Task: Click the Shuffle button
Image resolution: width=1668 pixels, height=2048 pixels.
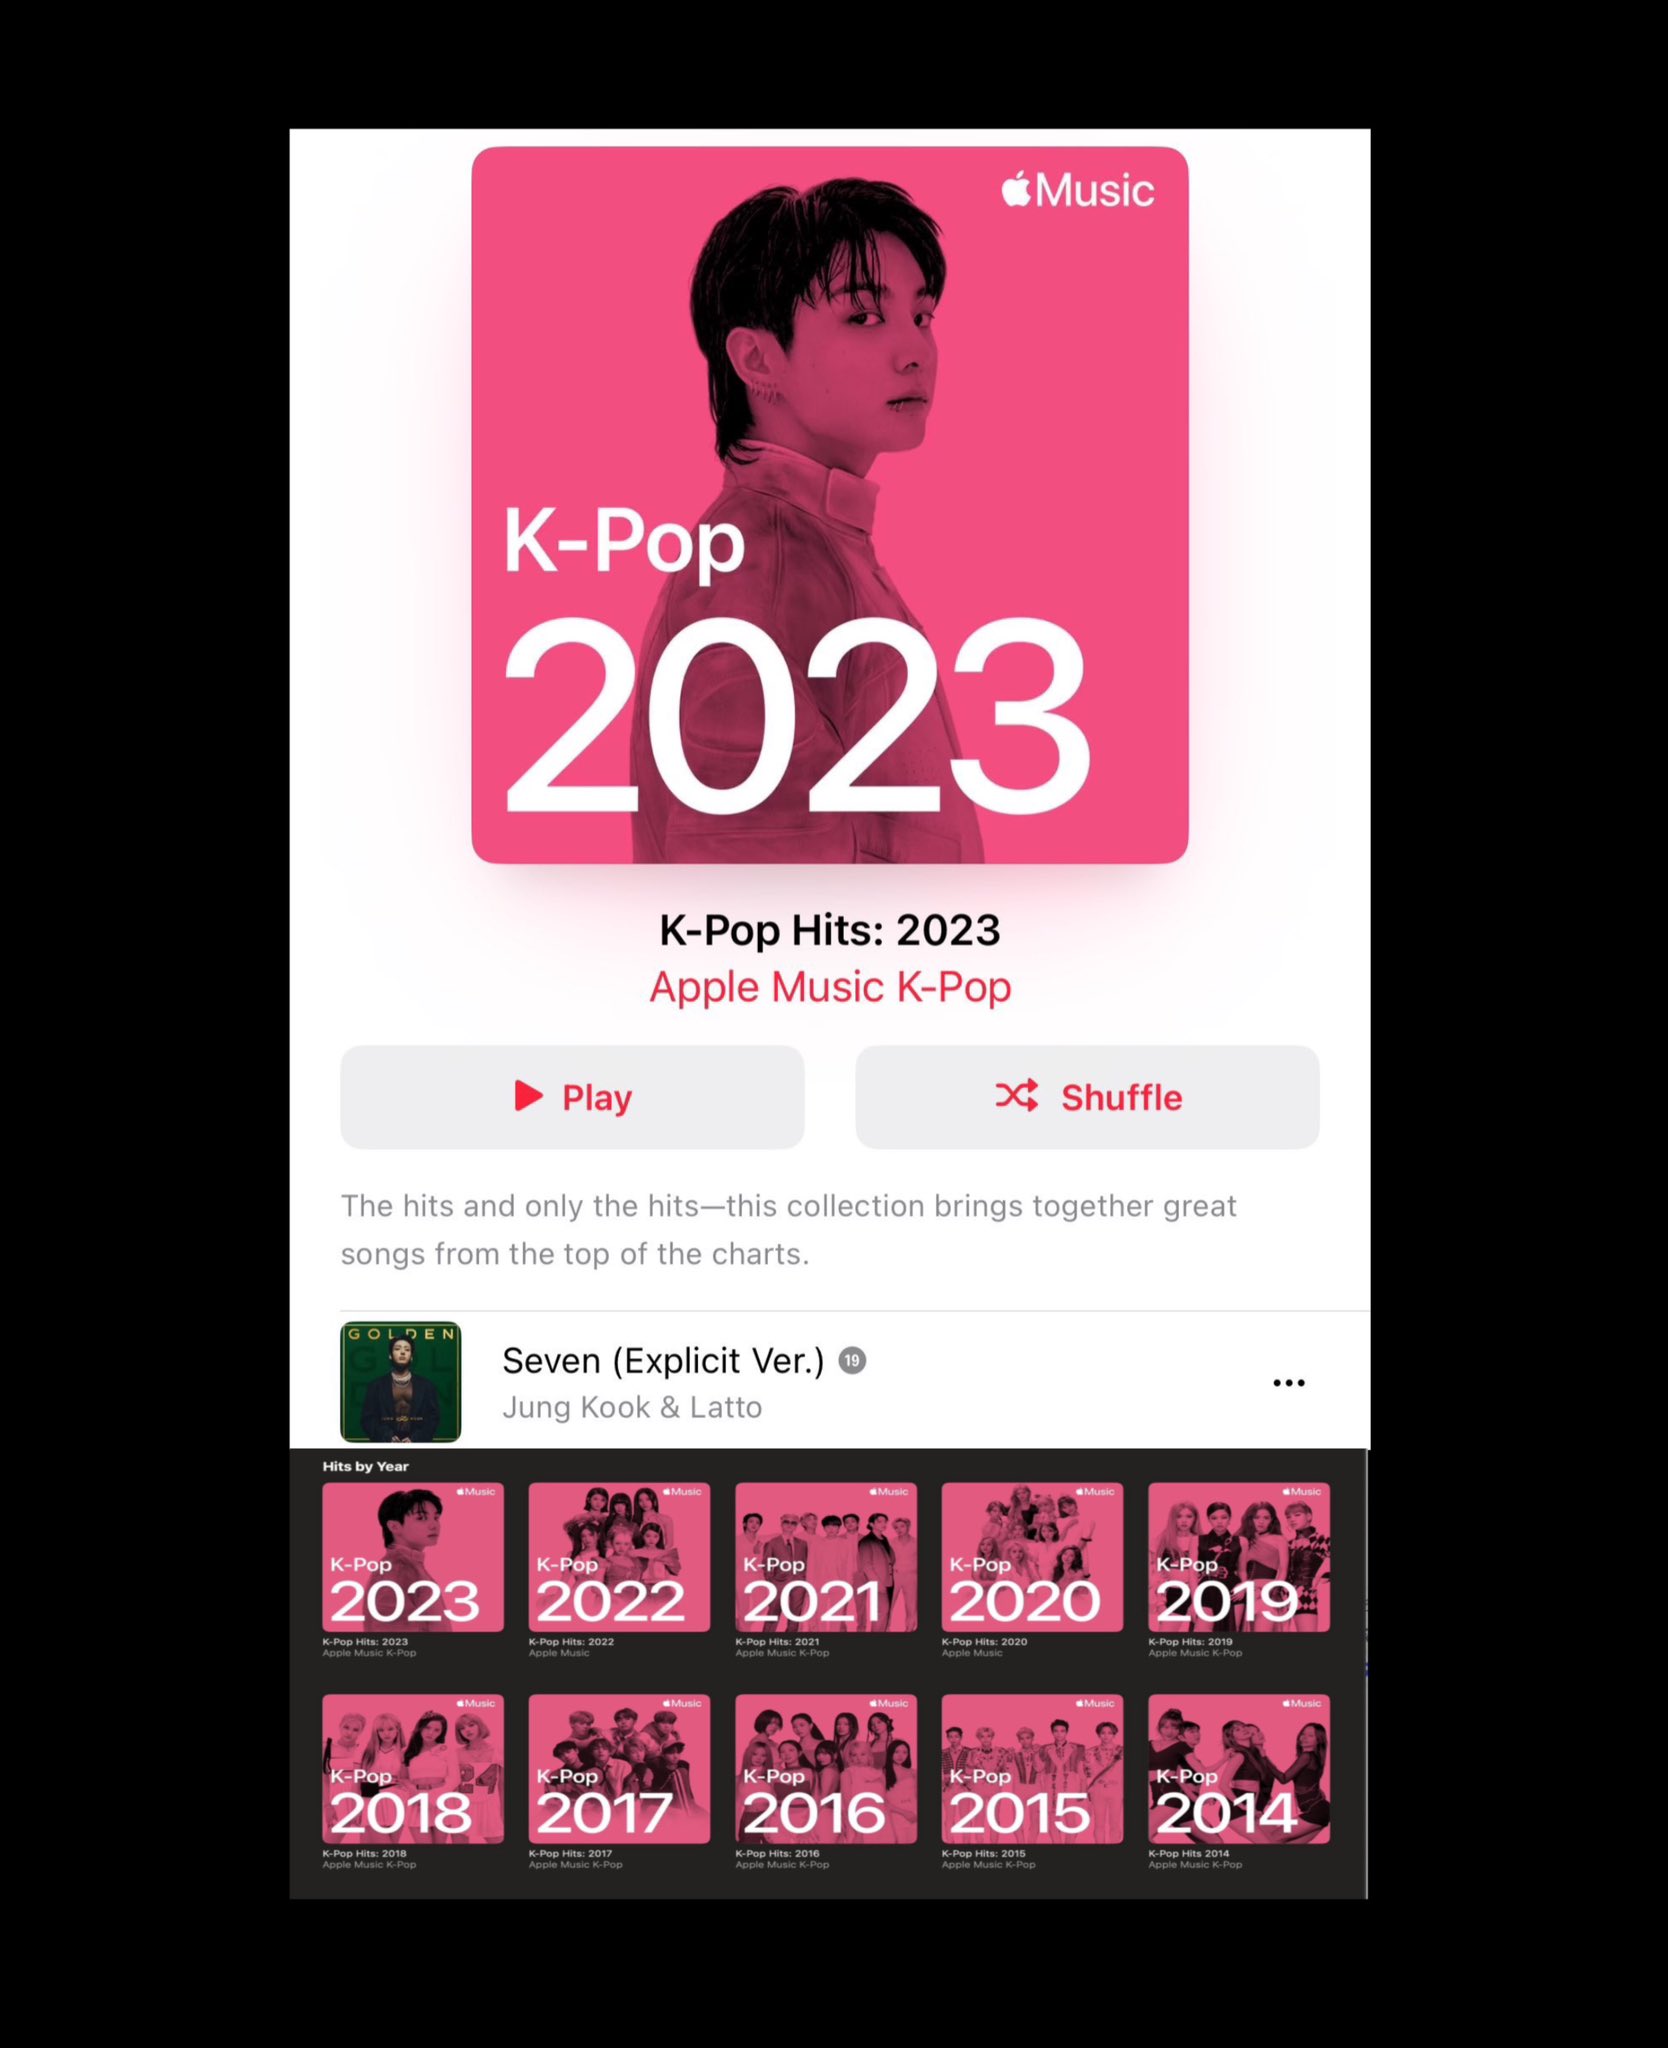Action: [x=1087, y=1097]
